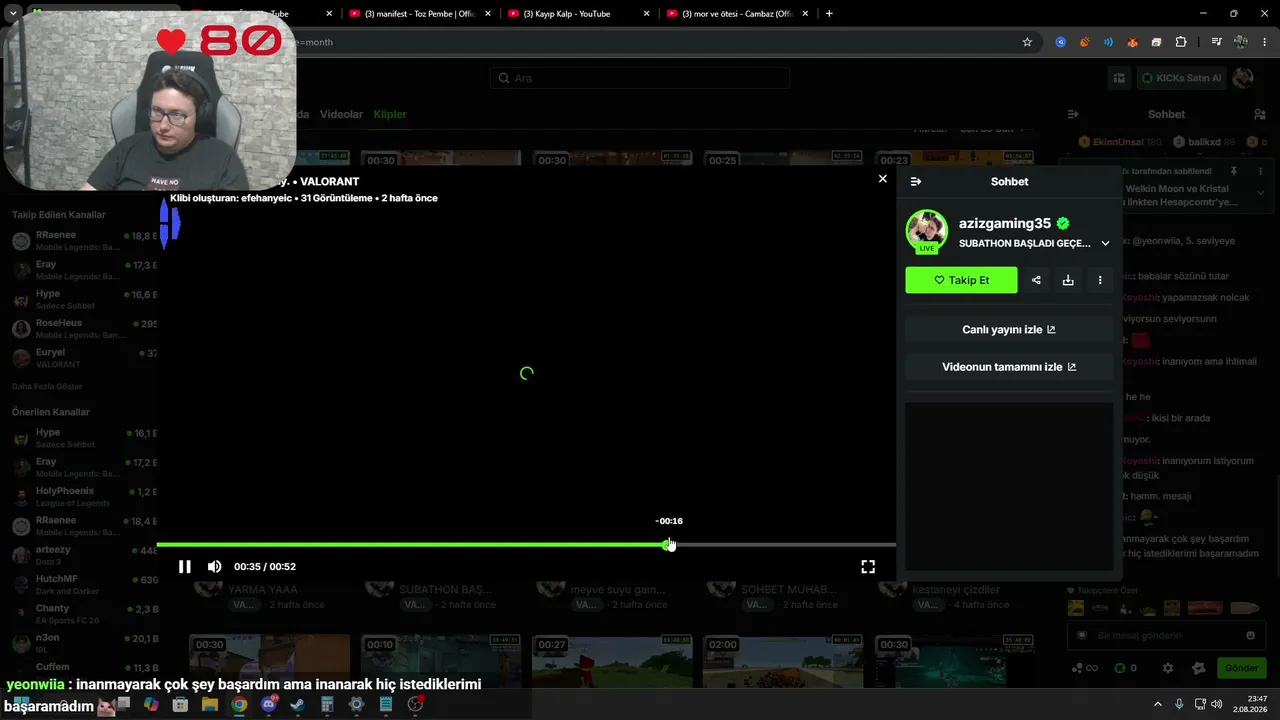Screen dimensions: 1280x720
Task: Open File Explorer from the taskbar
Action: tap(210, 704)
